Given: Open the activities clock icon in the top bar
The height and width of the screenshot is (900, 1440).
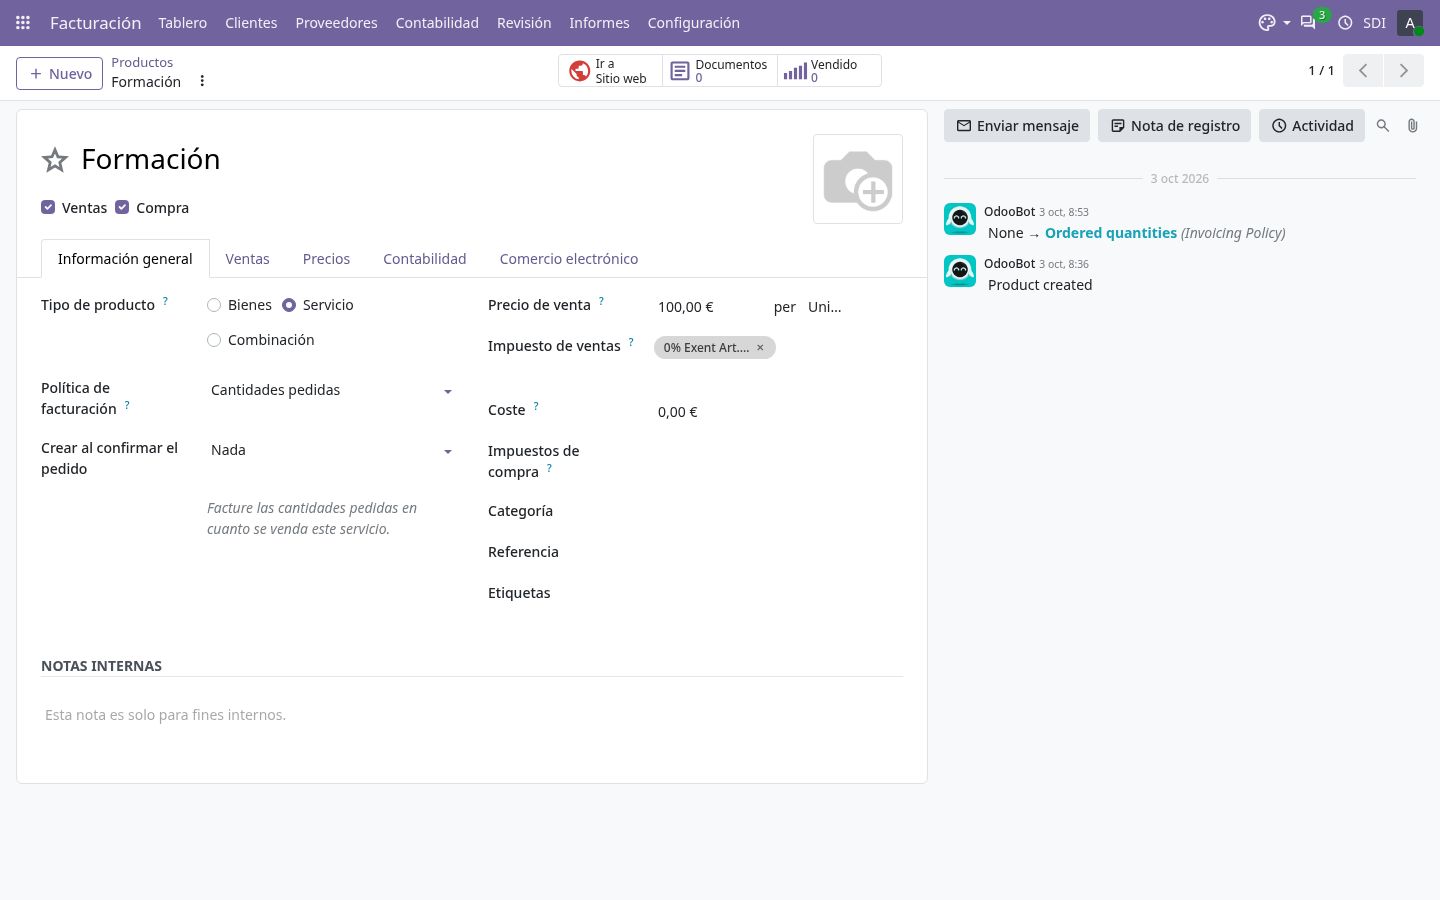Looking at the screenshot, I should point(1345,22).
